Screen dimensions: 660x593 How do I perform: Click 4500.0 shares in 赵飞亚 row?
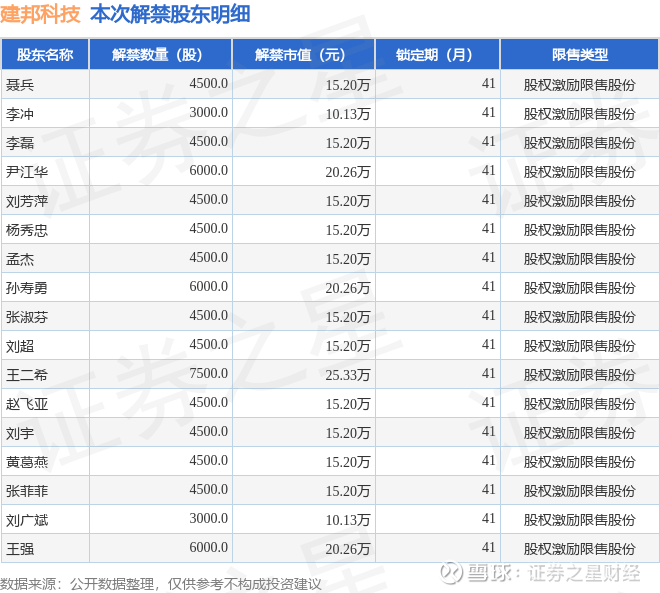(x=208, y=402)
